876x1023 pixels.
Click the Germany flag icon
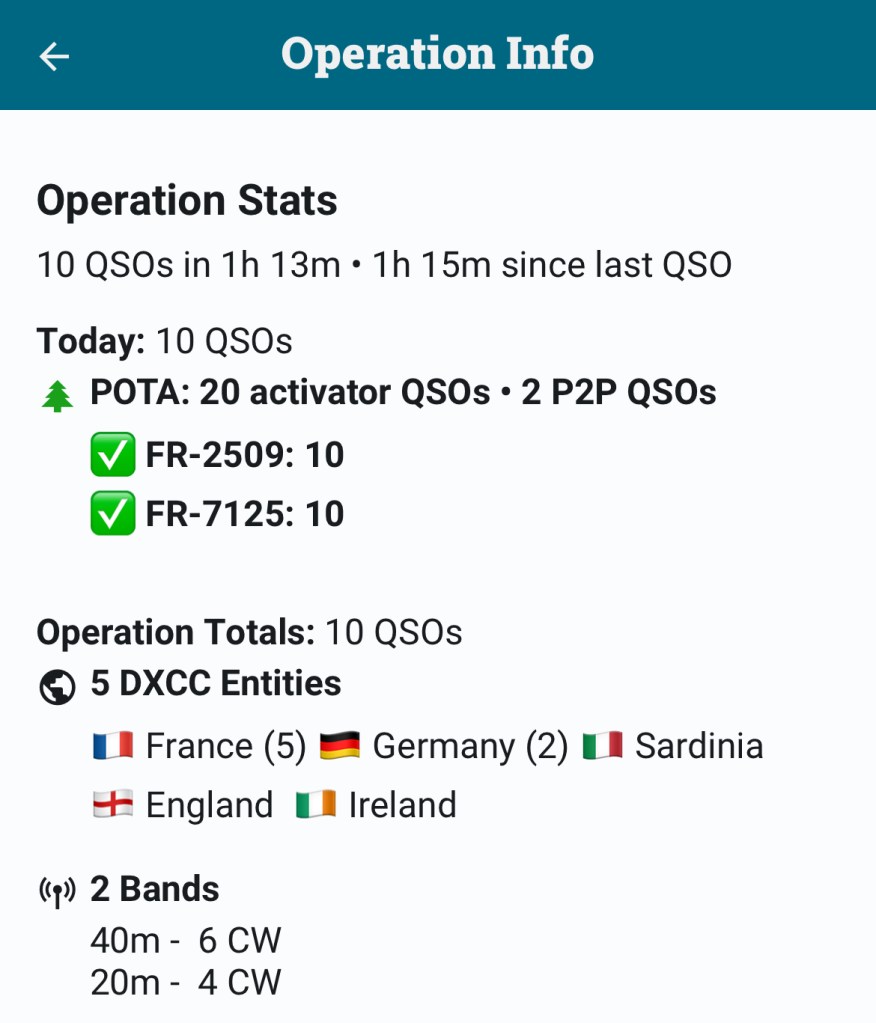click(x=340, y=746)
